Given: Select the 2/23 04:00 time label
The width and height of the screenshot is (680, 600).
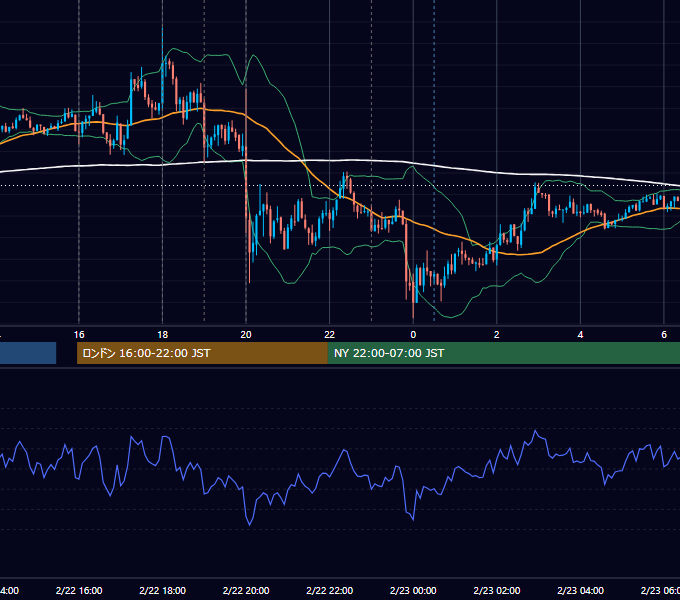Looking at the screenshot, I should [x=580, y=590].
